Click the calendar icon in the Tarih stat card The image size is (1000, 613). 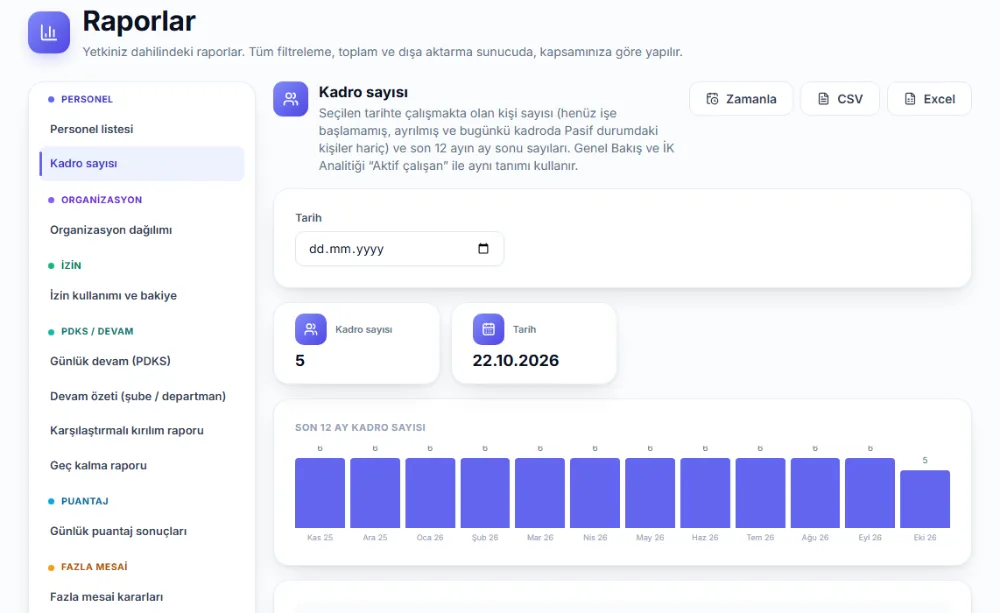[x=489, y=329]
